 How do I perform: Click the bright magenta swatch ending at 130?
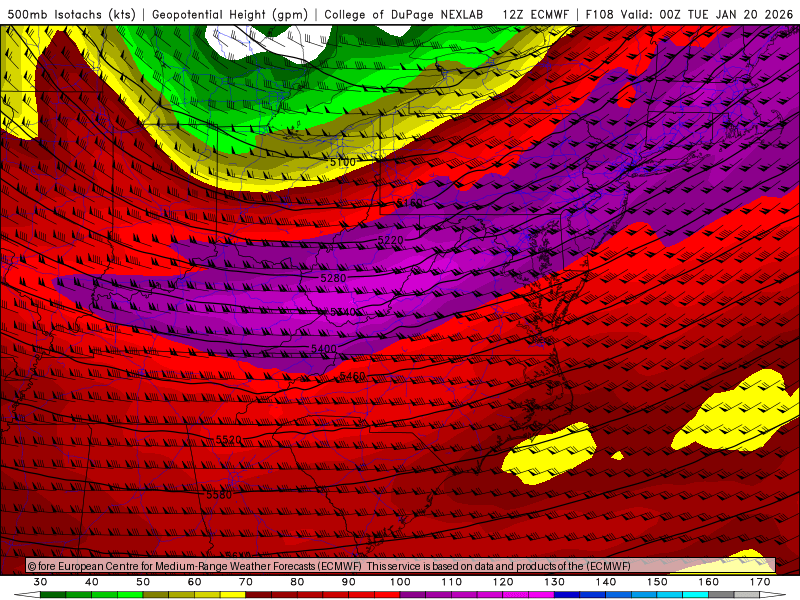coord(541,594)
